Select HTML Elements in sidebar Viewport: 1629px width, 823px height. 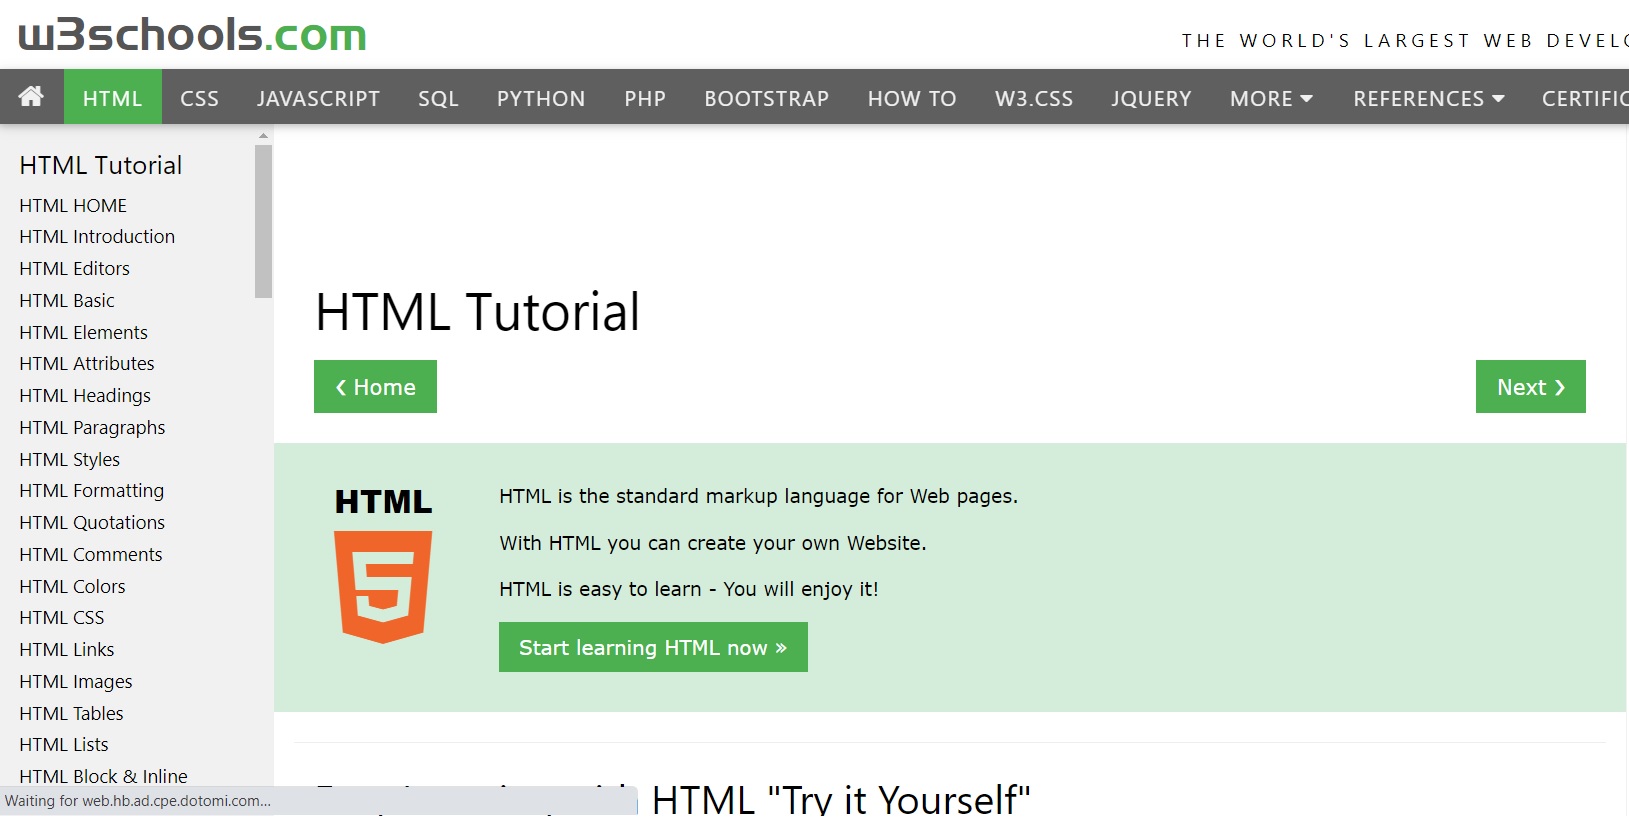click(83, 332)
